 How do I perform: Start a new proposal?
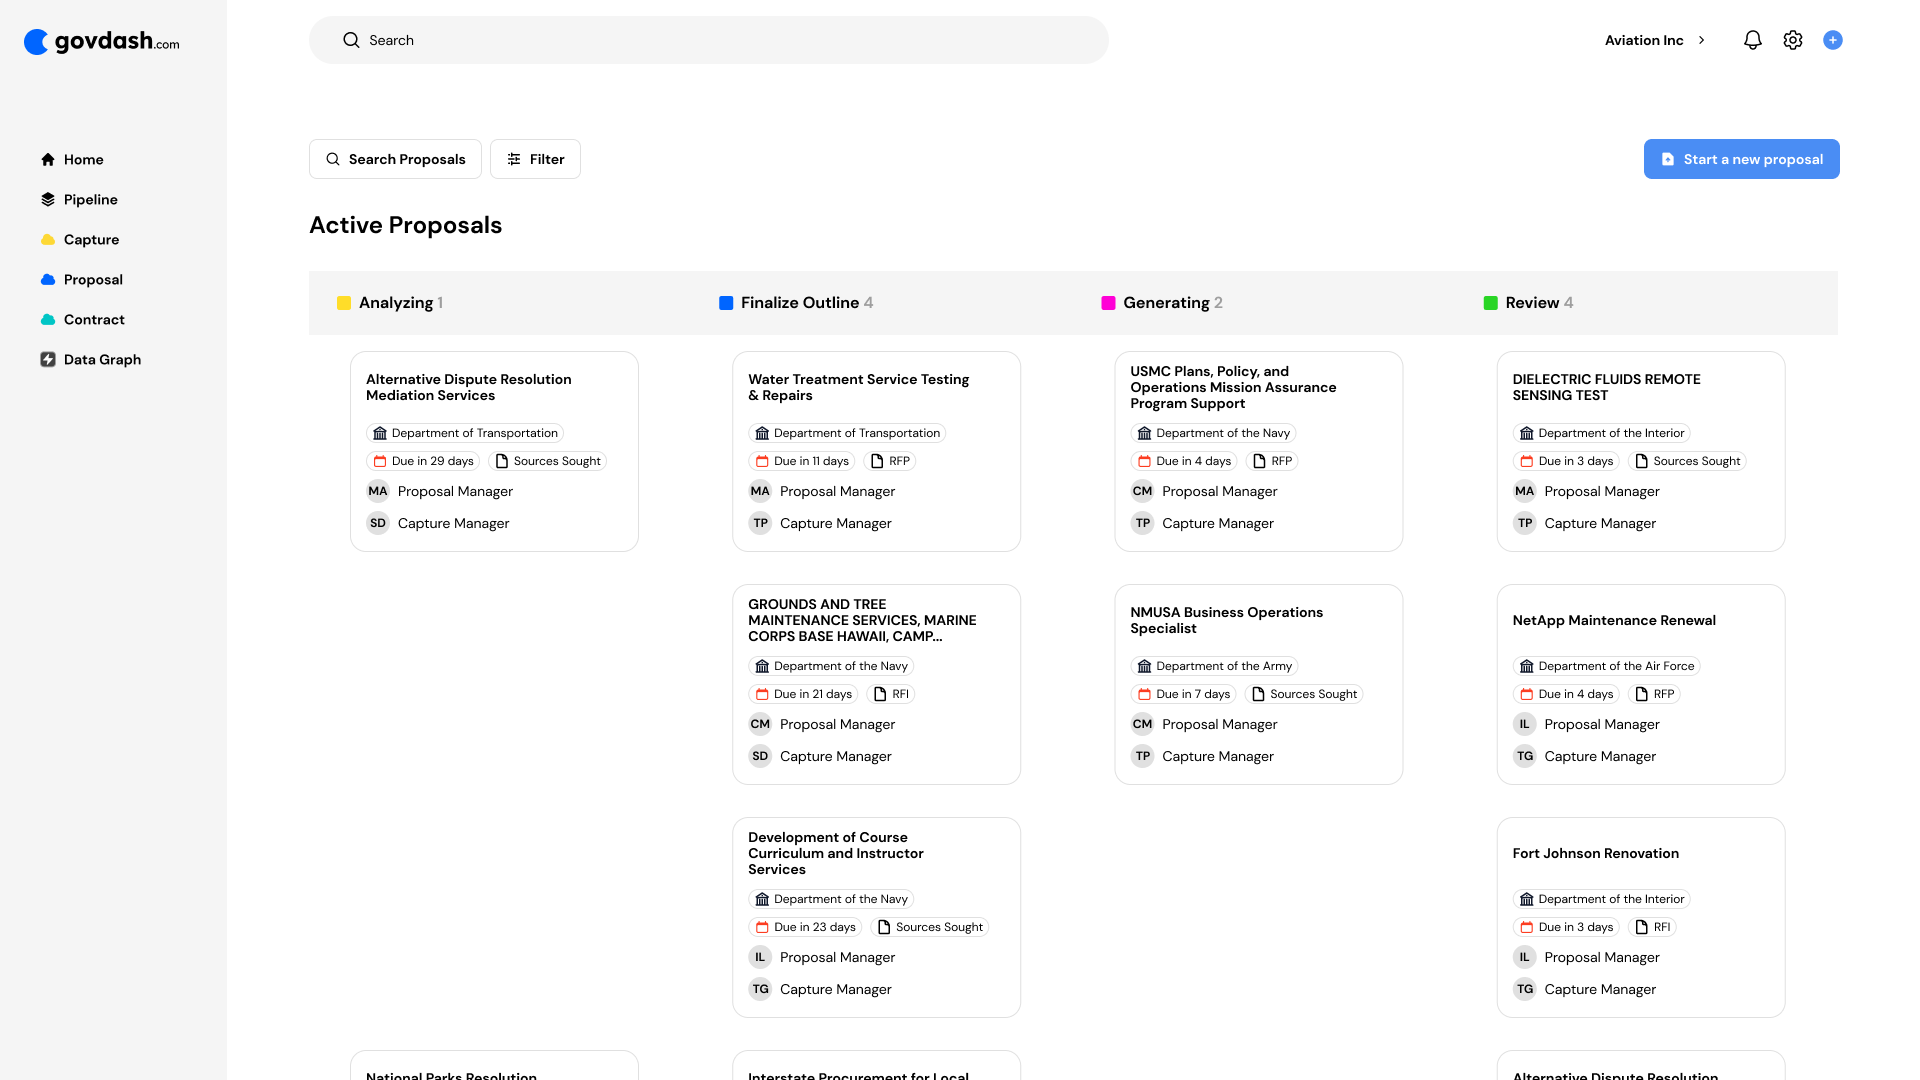pos(1741,159)
